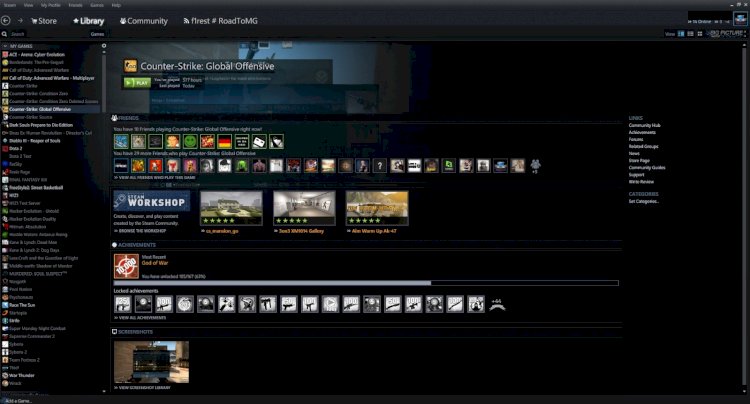Open the f1rest # RoadToMG profile tab
Image resolution: width=750 pixels, height=404 pixels.
(x=221, y=21)
